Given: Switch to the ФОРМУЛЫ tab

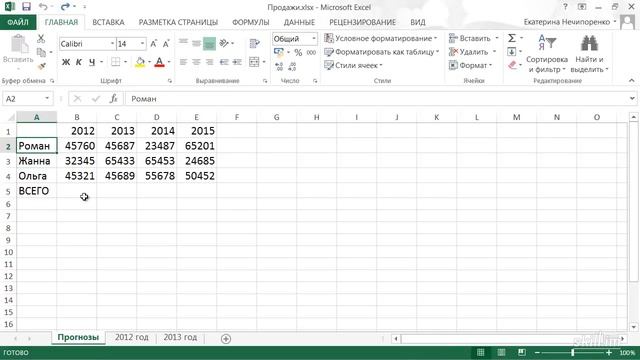Looking at the screenshot, I should click(x=251, y=22).
